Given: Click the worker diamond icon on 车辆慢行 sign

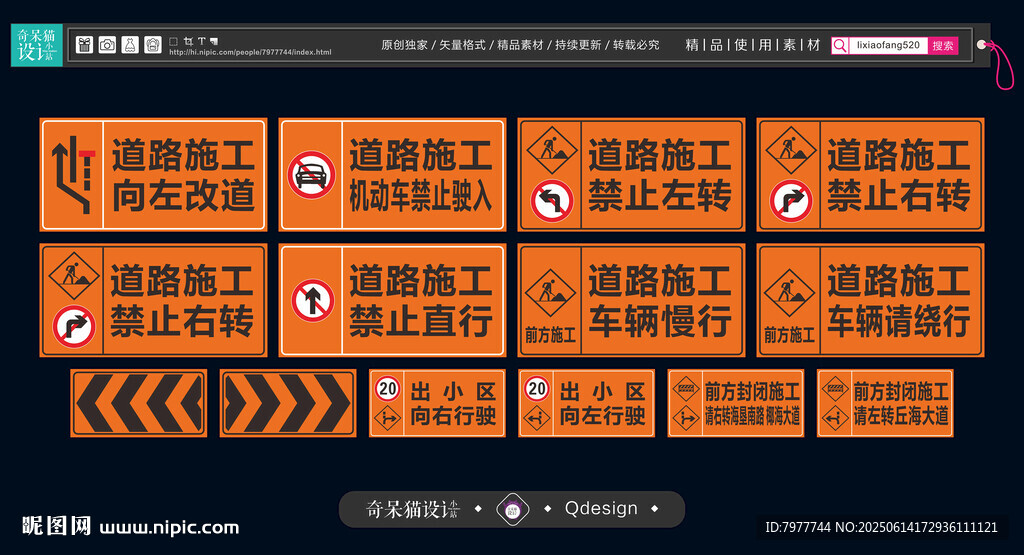Looking at the screenshot, I should [550, 293].
